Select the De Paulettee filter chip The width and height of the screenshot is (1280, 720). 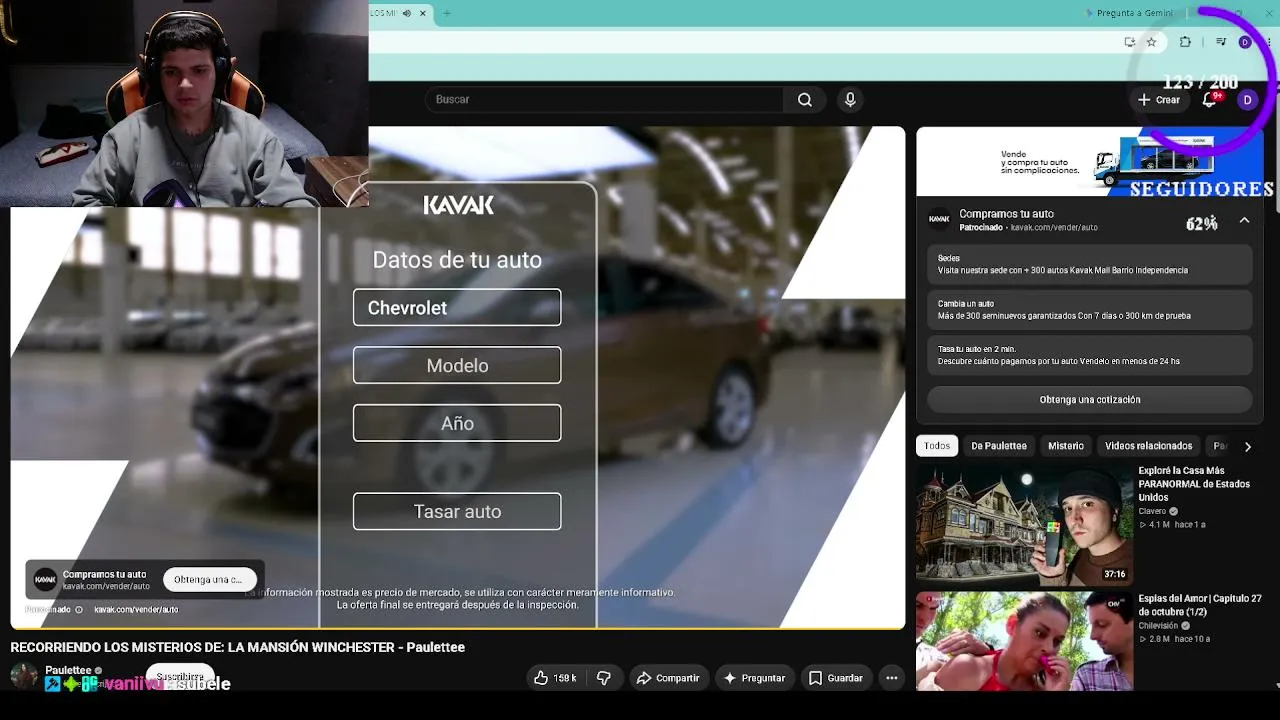point(999,446)
